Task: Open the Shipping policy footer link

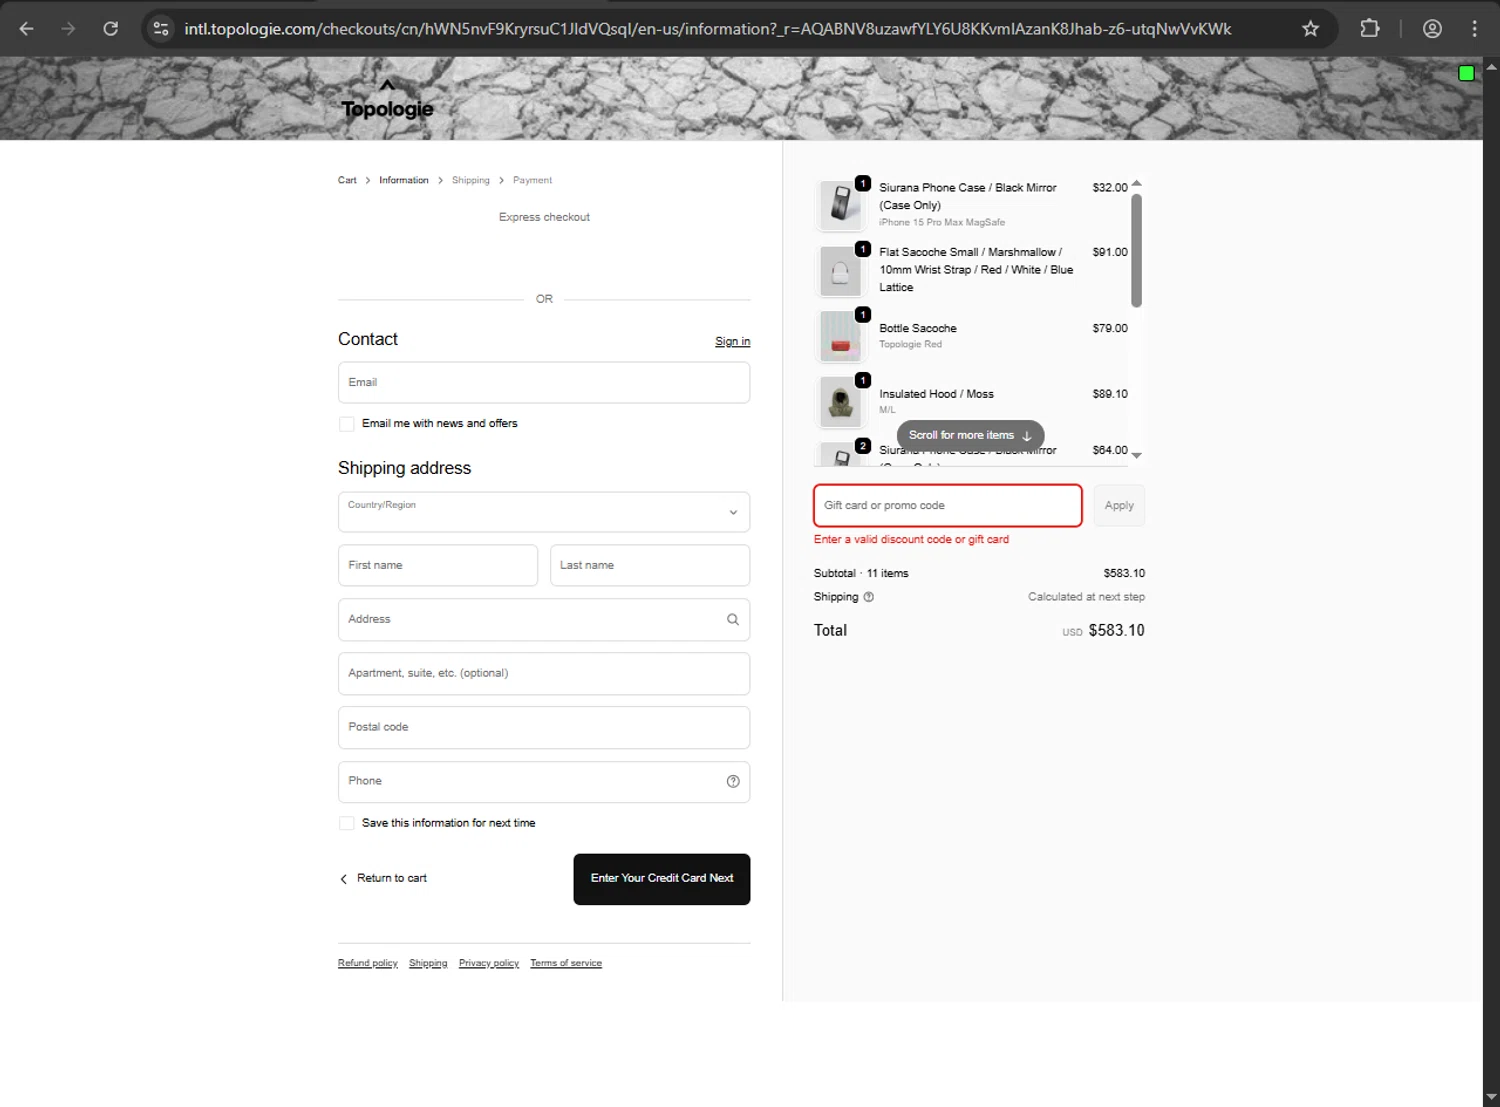Action: click(x=428, y=964)
